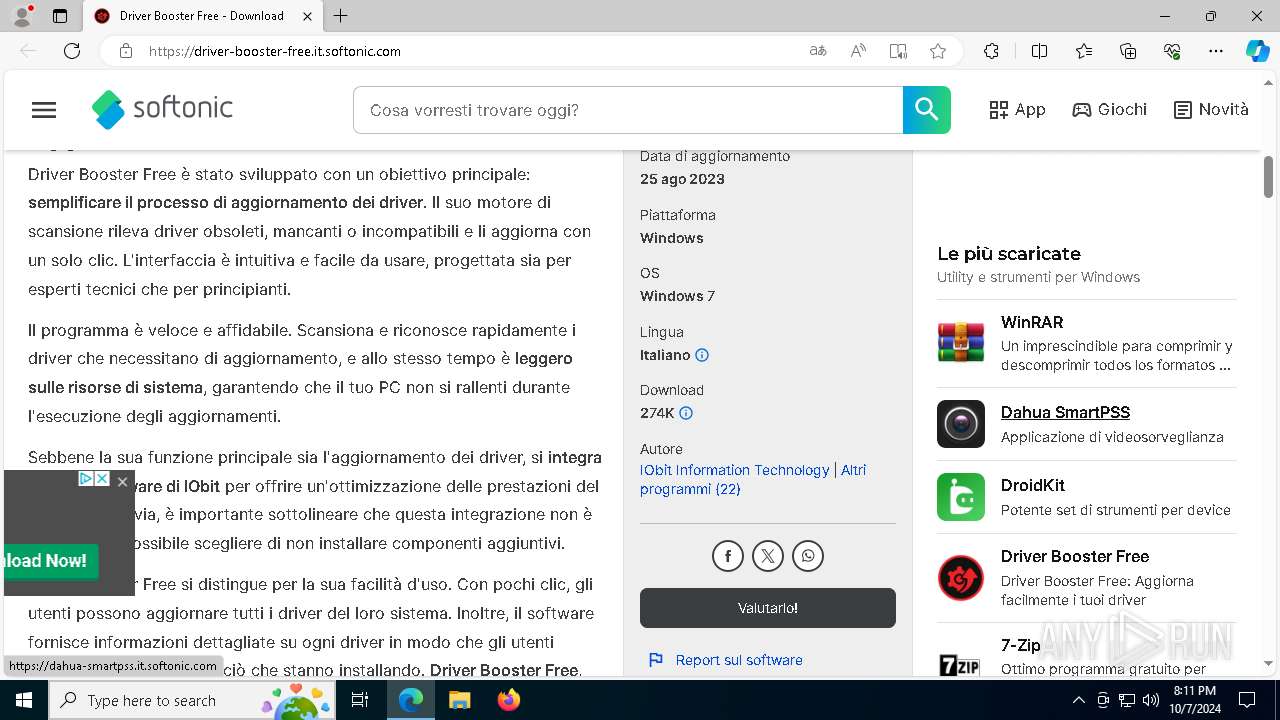Open a new tab
The width and height of the screenshot is (1280, 720).
341,16
